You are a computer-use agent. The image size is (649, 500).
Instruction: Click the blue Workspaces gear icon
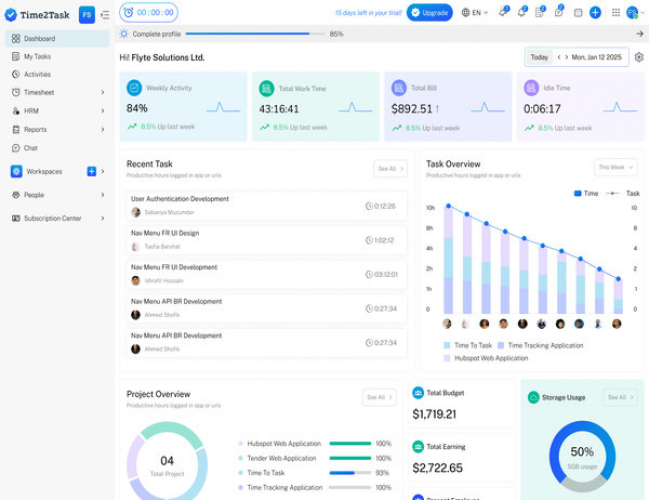17,171
